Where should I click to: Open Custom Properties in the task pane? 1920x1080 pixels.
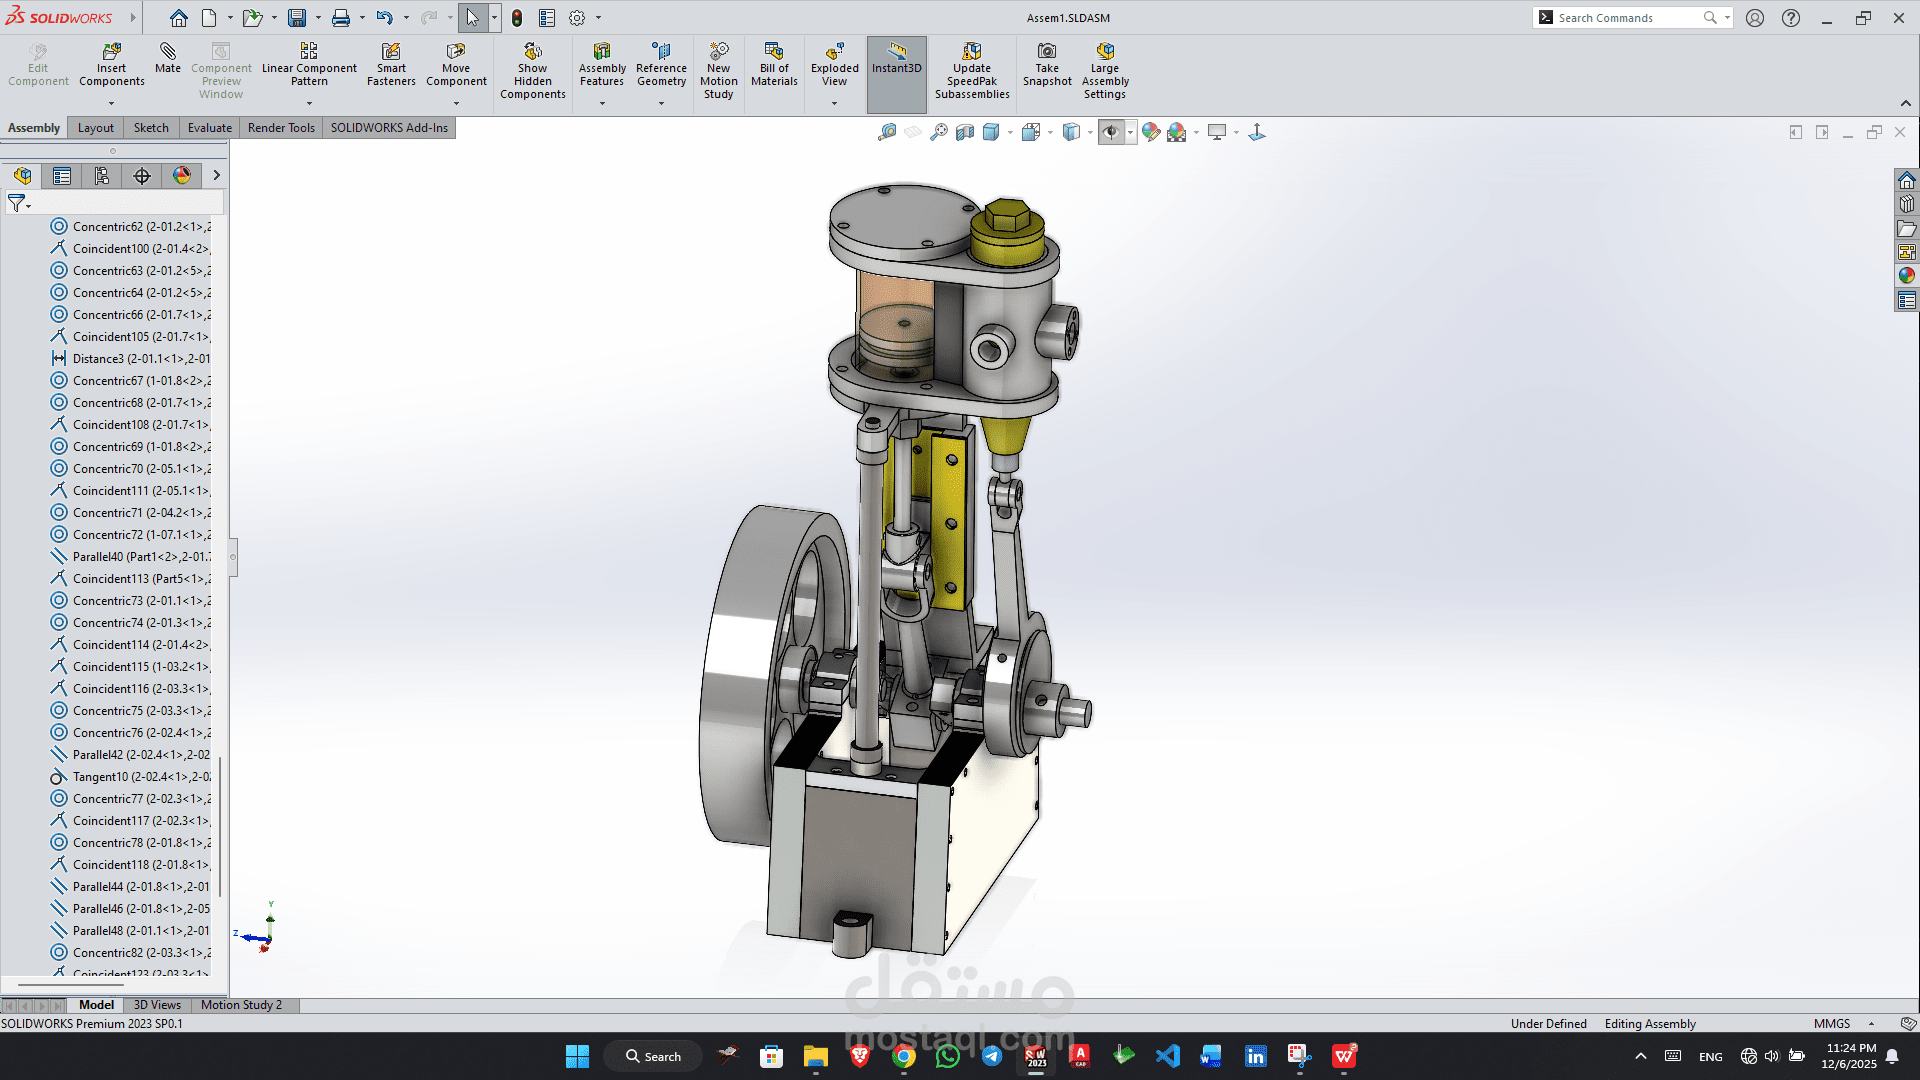click(x=1907, y=300)
